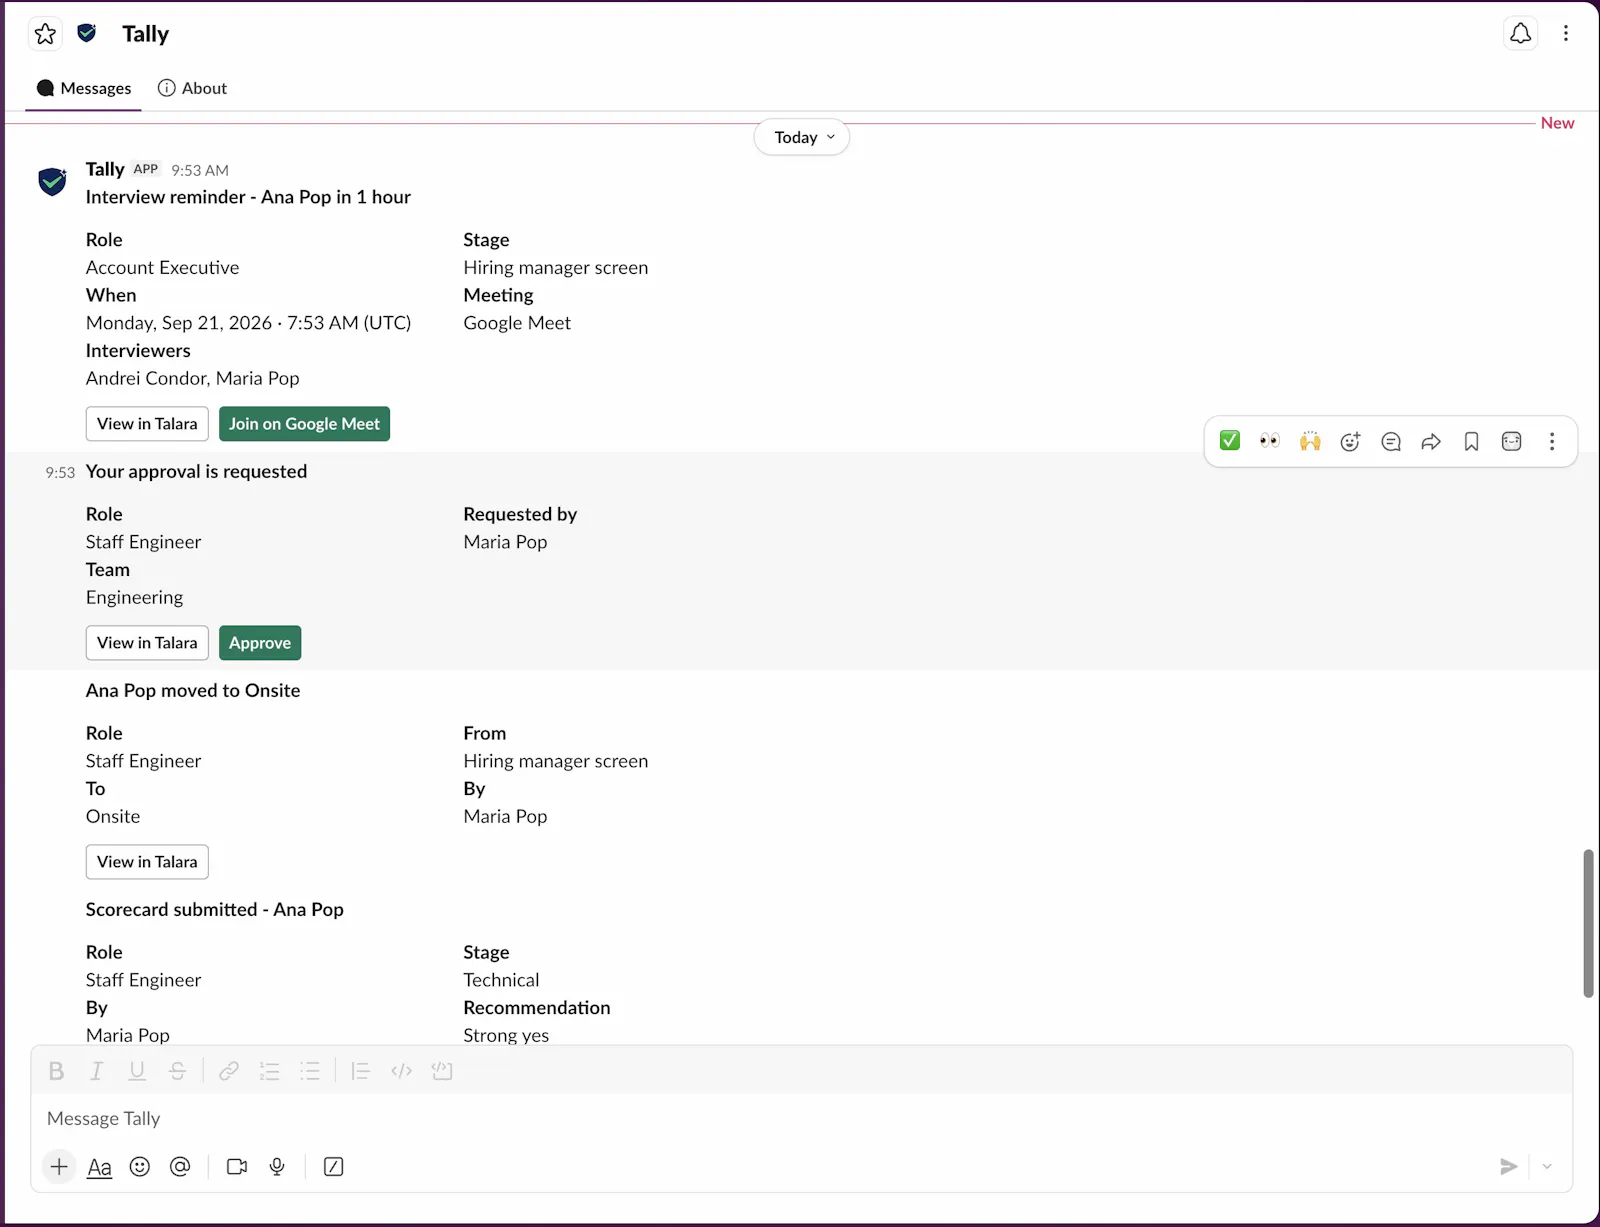This screenshot has height=1227, width=1600.
Task: Forward the approval message
Action: [1431, 441]
